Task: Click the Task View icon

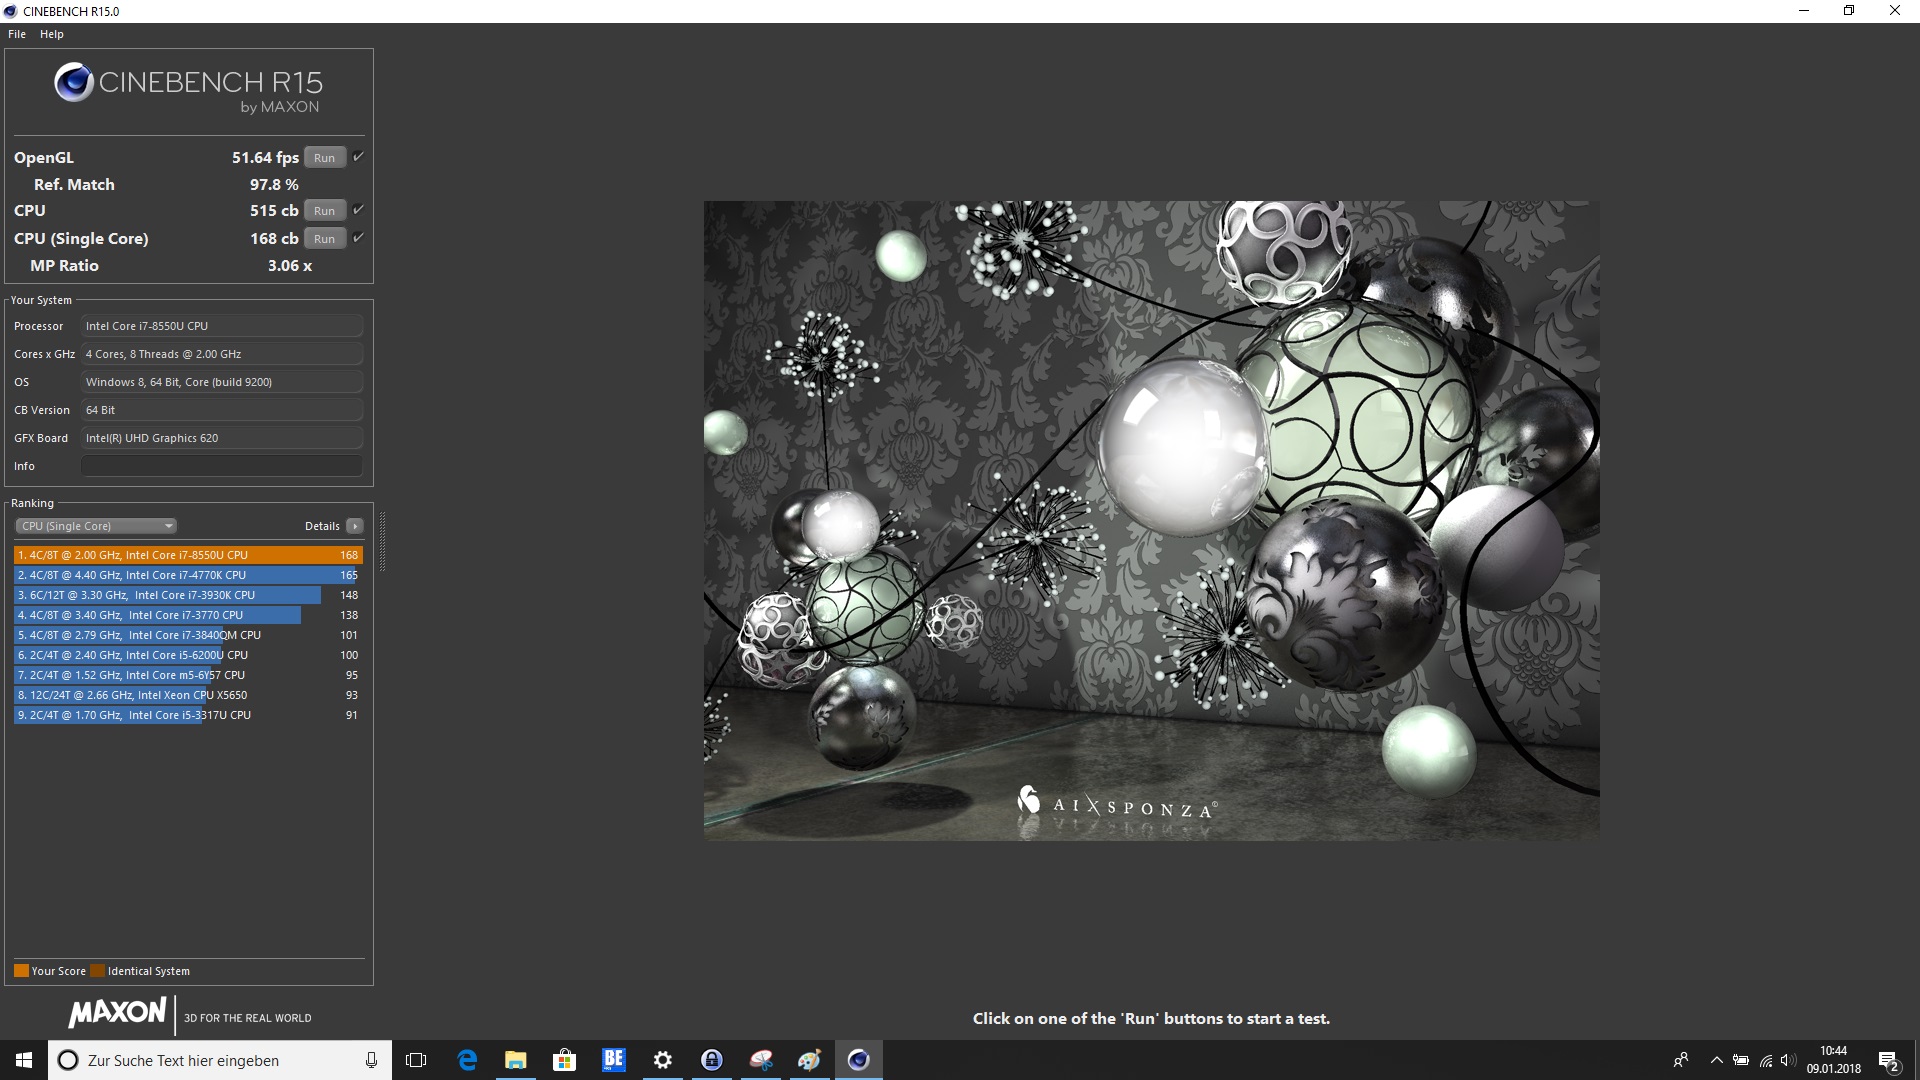Action: point(416,1060)
